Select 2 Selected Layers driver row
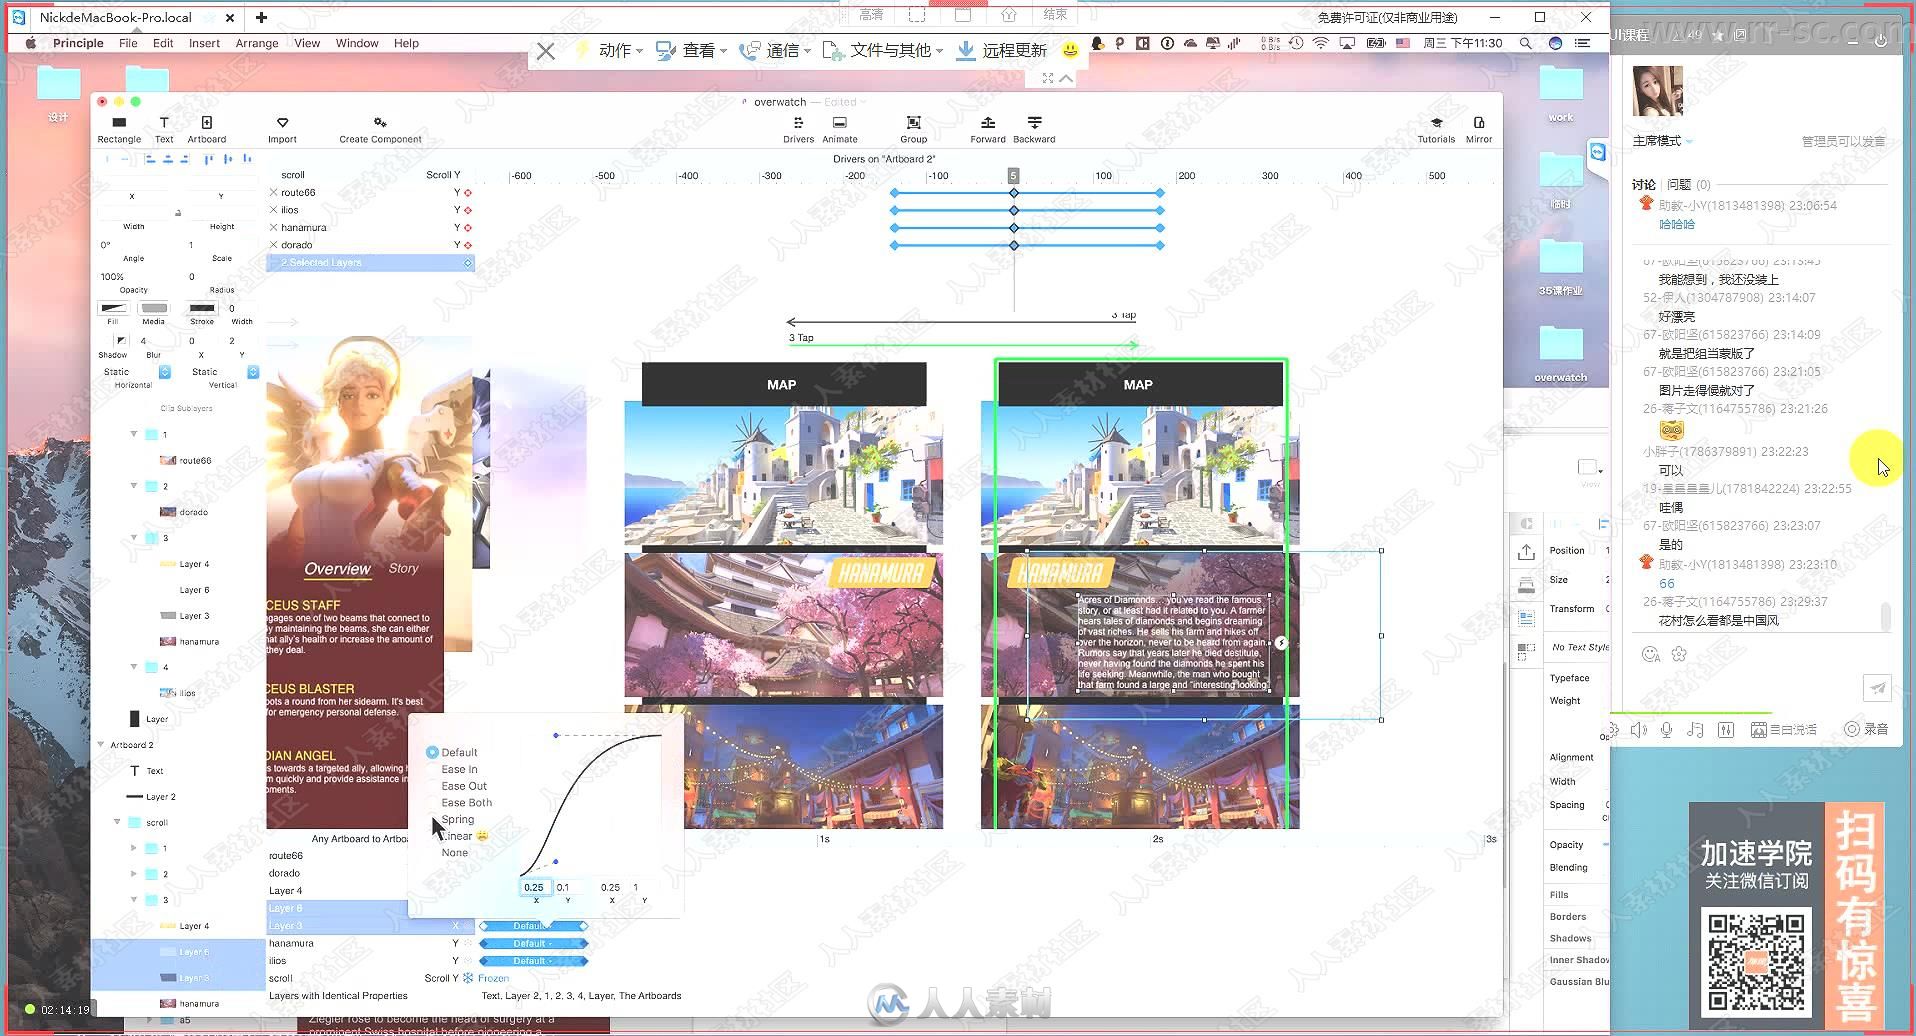The image size is (1916, 1036). click(x=370, y=263)
